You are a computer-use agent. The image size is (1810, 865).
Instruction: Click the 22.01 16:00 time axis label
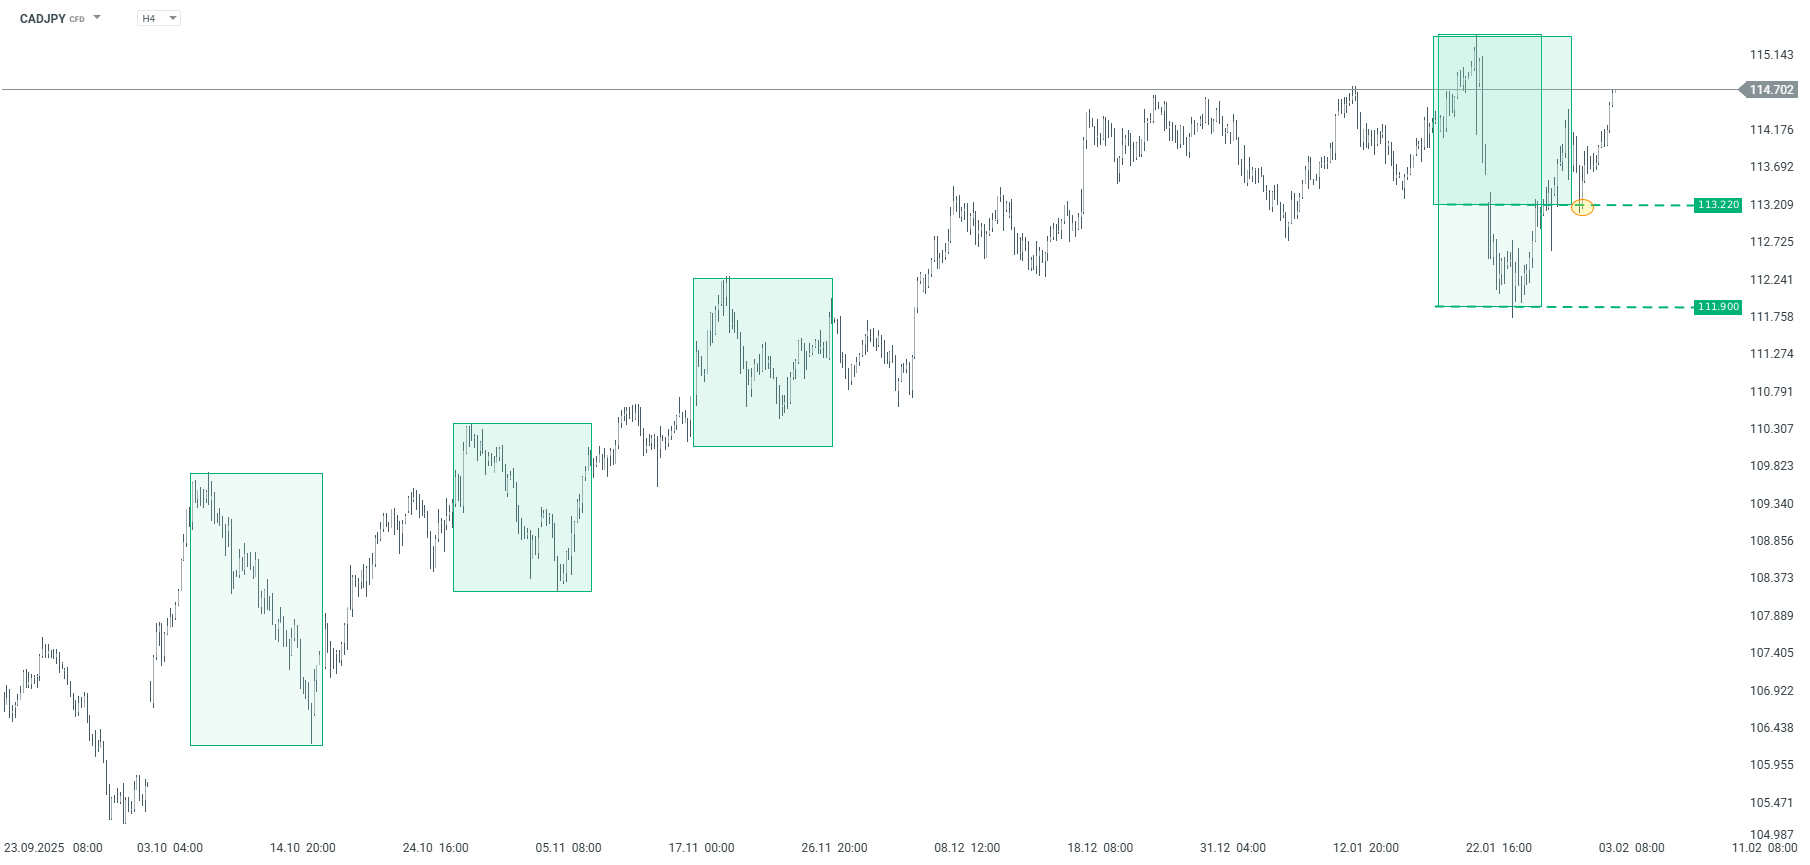click(1498, 848)
